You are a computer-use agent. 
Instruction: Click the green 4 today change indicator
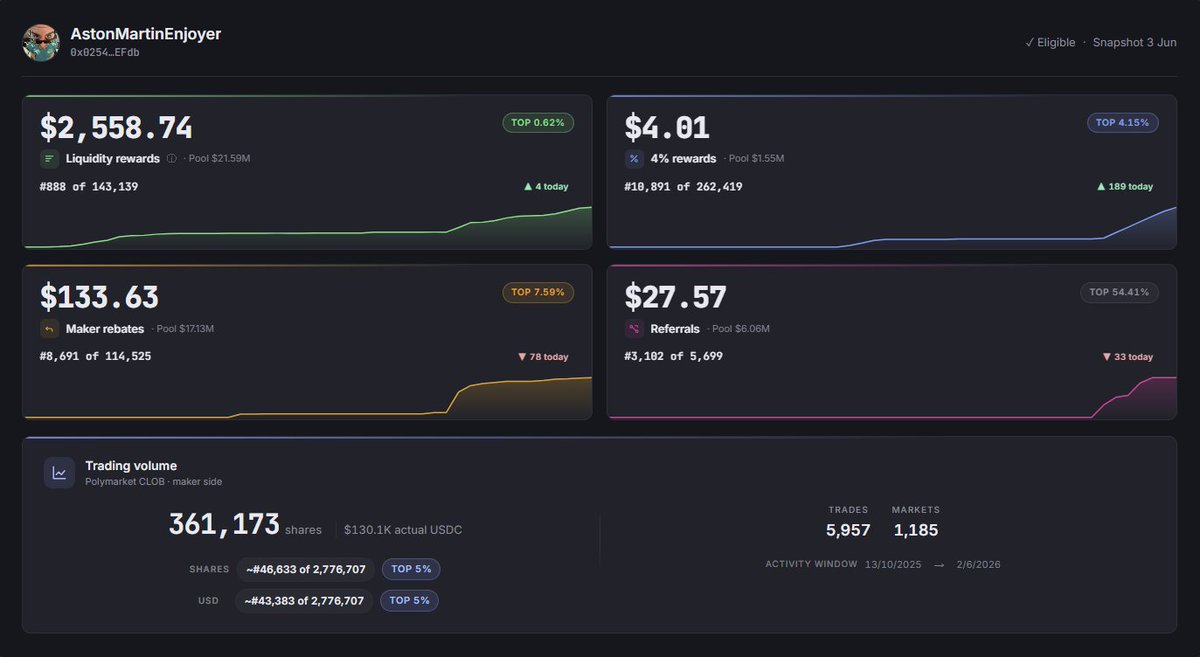(x=546, y=187)
